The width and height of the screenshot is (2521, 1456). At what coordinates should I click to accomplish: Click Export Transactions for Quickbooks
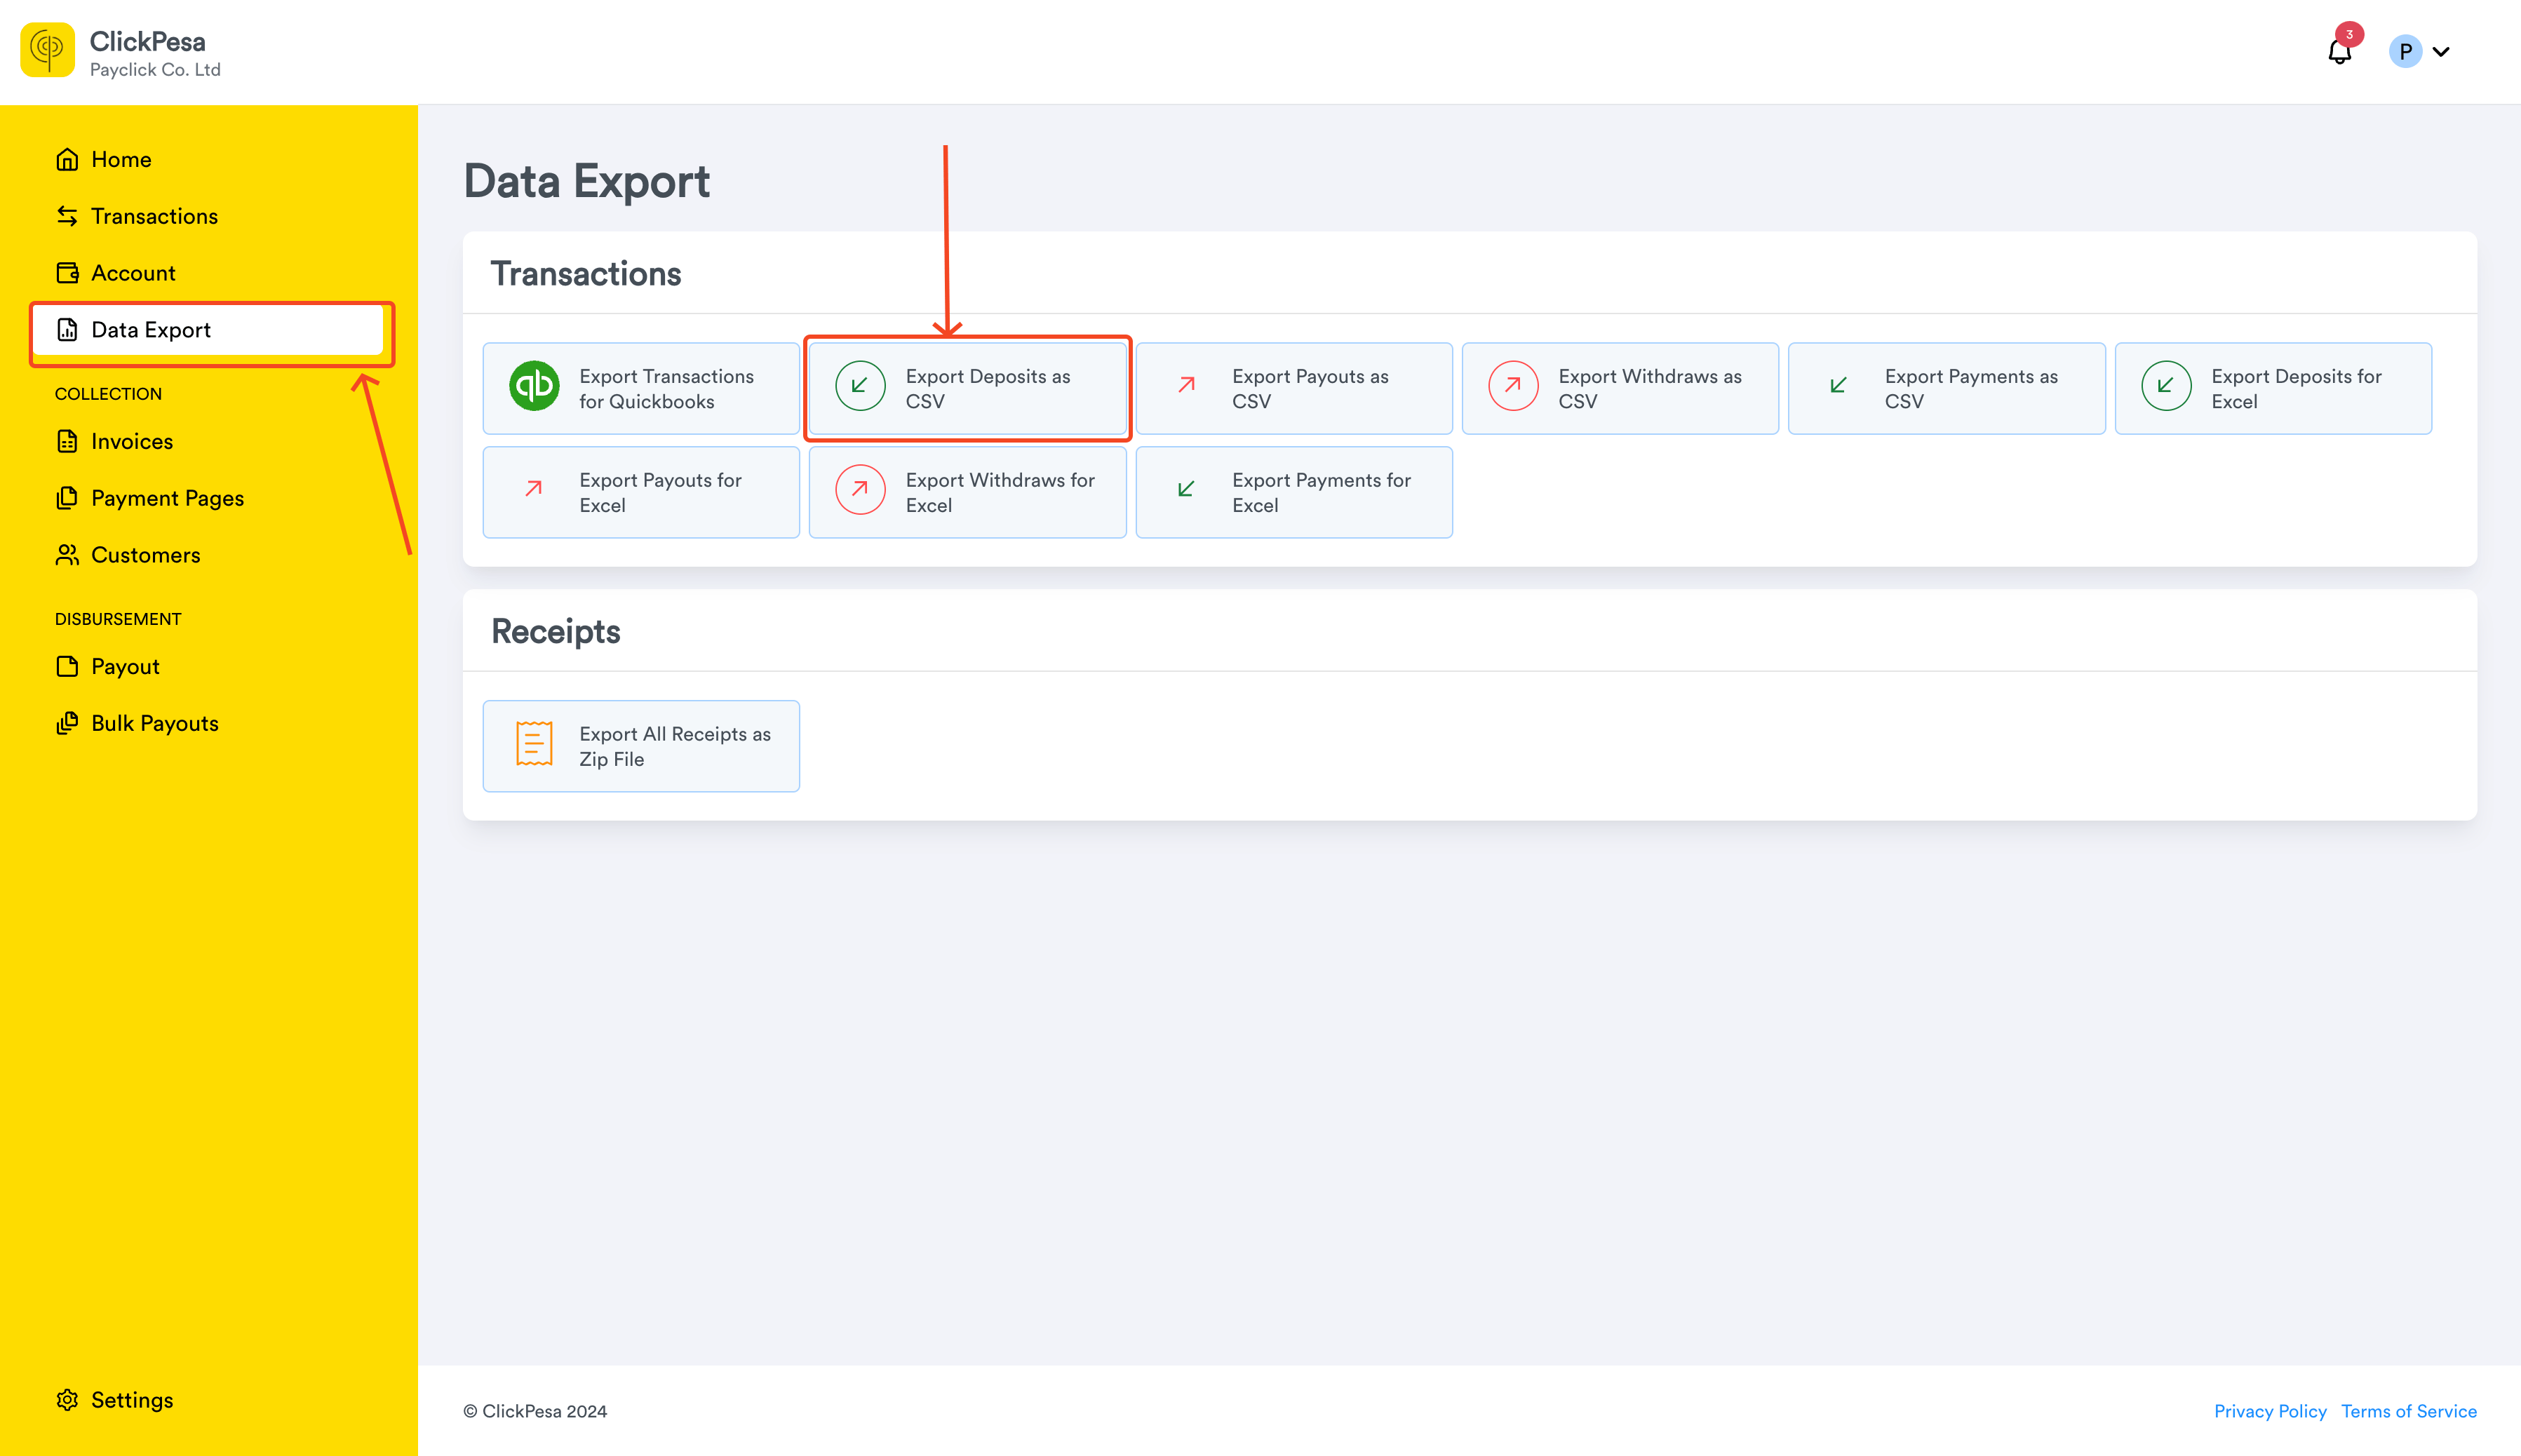(641, 389)
